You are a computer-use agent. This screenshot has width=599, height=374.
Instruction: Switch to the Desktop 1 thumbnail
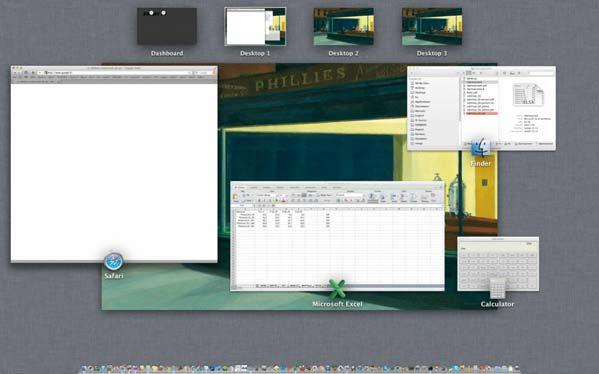[255, 26]
